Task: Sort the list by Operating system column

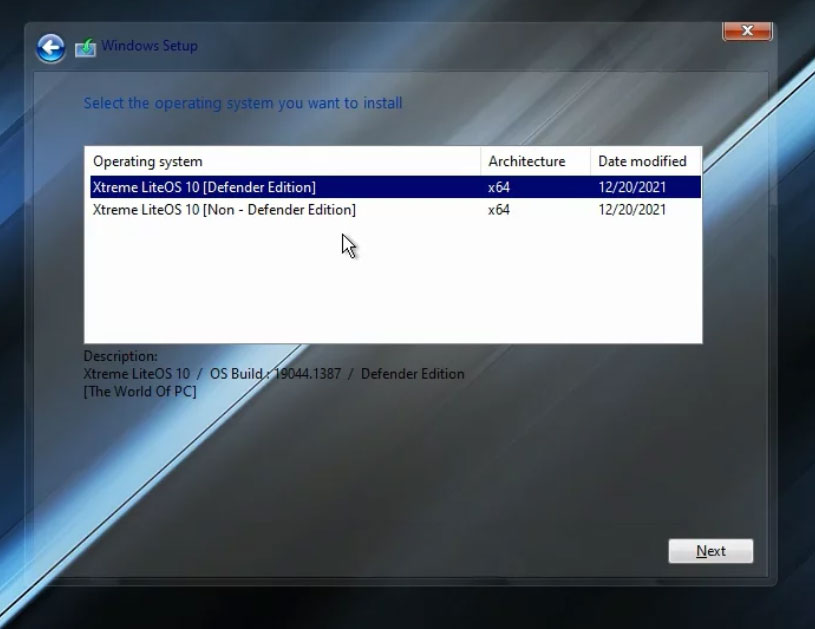Action: tap(148, 161)
